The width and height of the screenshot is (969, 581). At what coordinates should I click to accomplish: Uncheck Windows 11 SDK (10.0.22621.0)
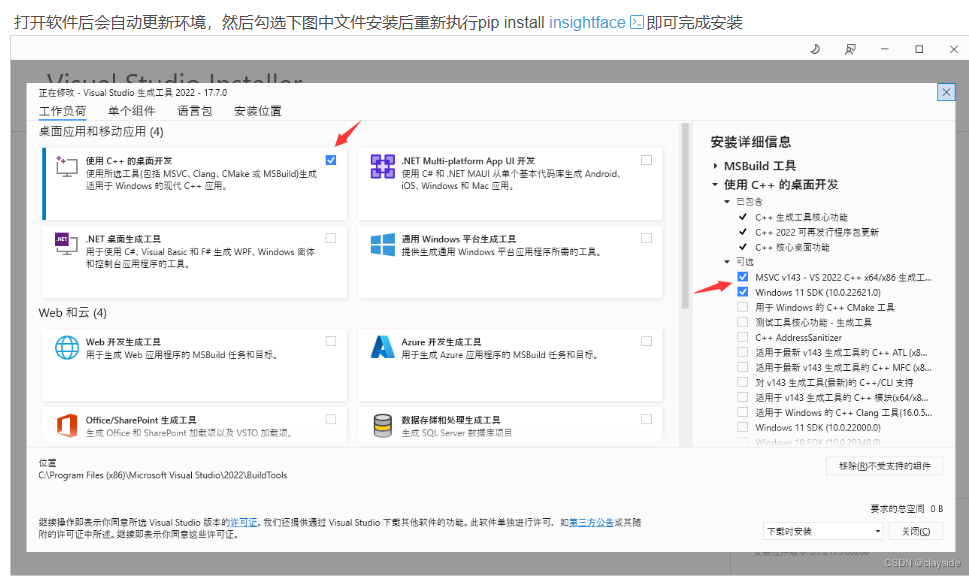pos(741,291)
